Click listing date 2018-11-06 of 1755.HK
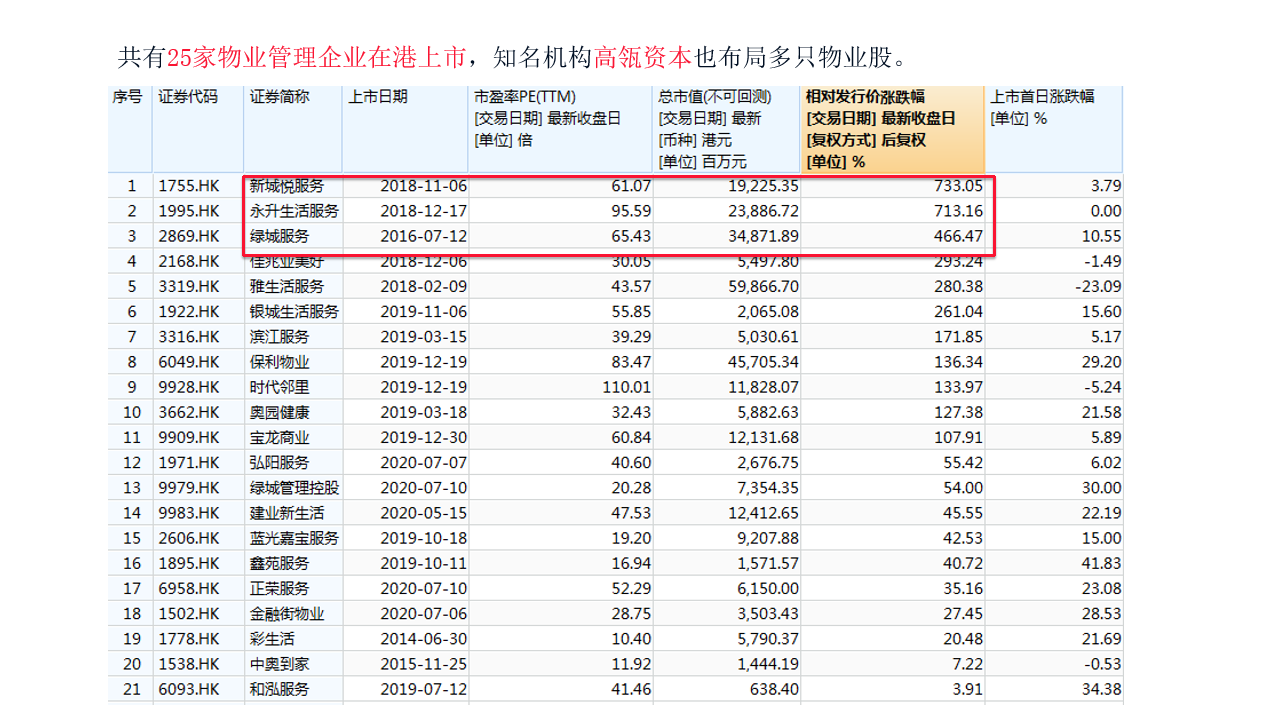Screen dimensions: 1269x714 [424, 186]
